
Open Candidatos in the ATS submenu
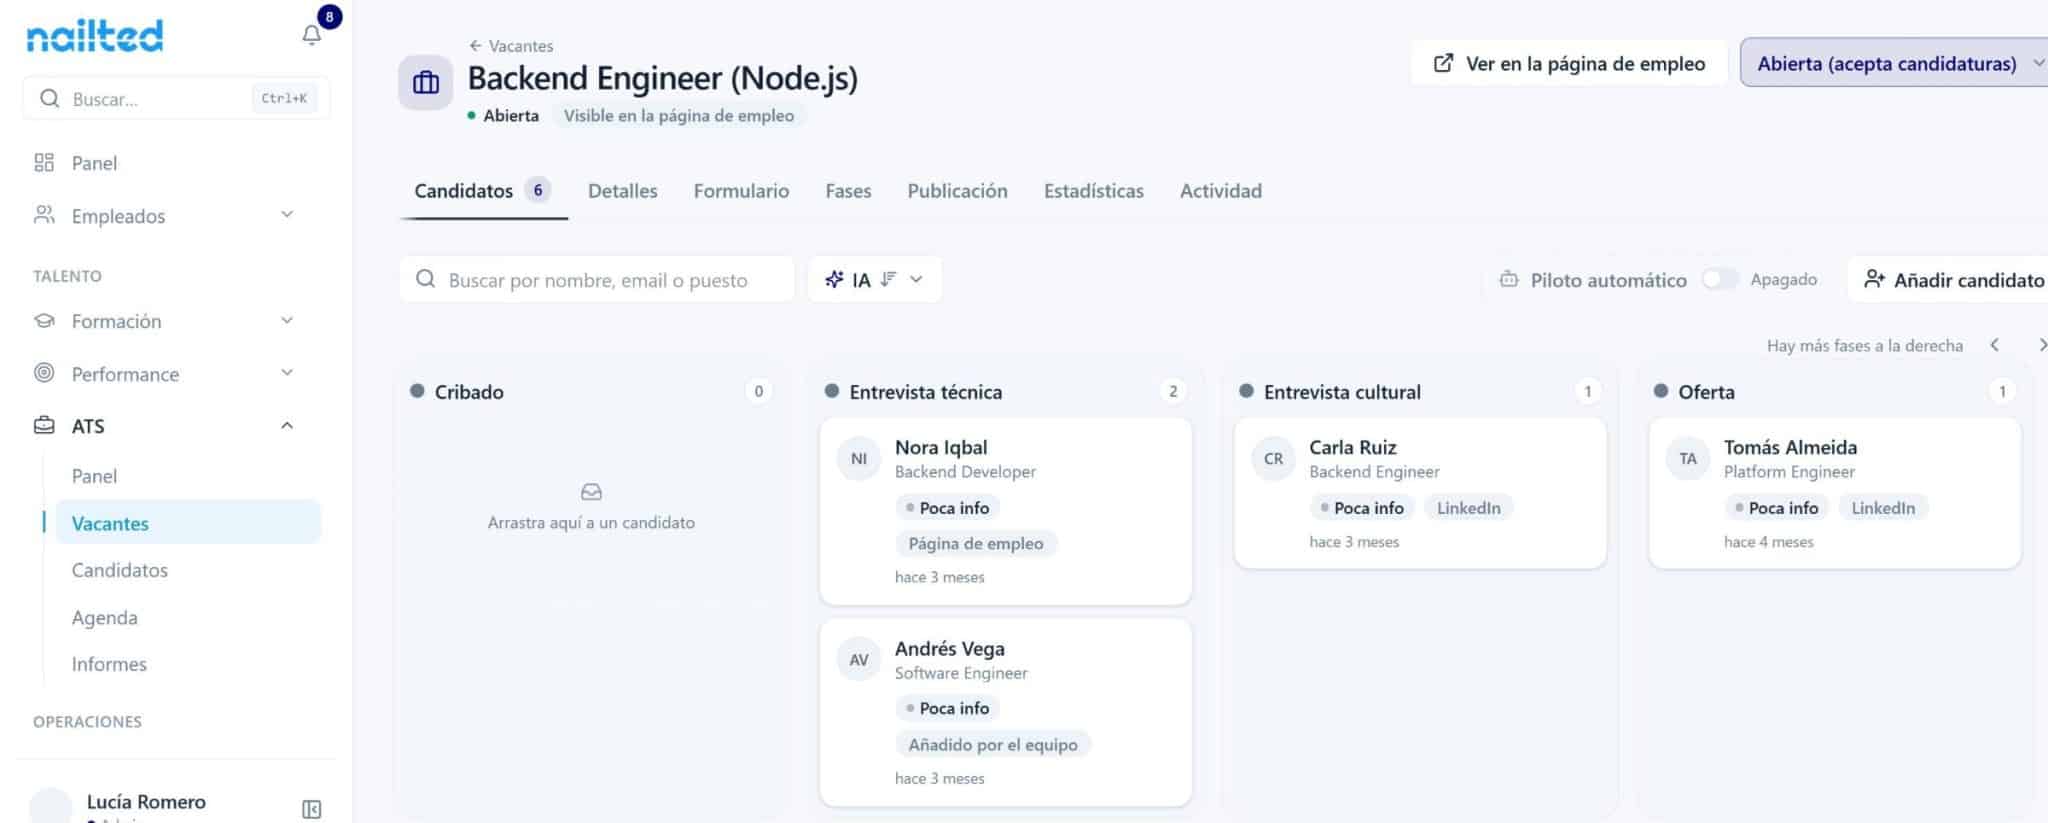120,570
